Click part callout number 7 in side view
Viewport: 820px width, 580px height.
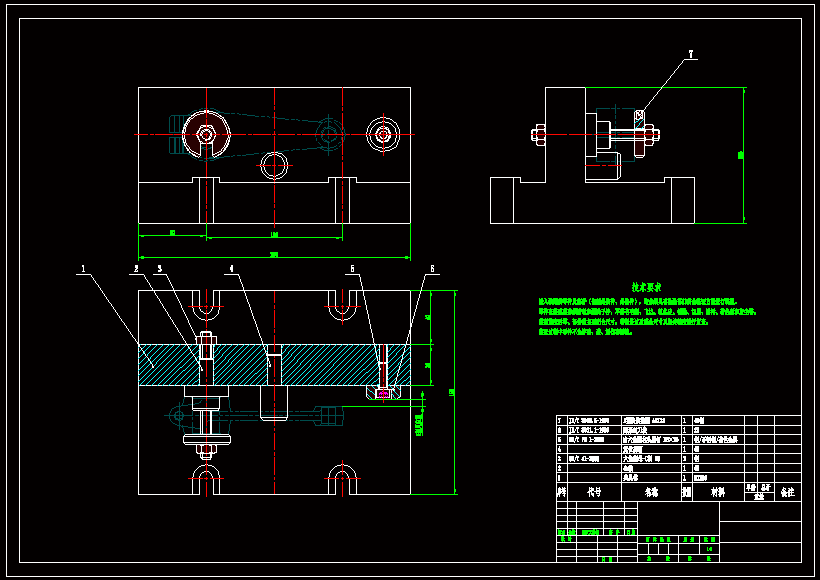[x=690, y=53]
